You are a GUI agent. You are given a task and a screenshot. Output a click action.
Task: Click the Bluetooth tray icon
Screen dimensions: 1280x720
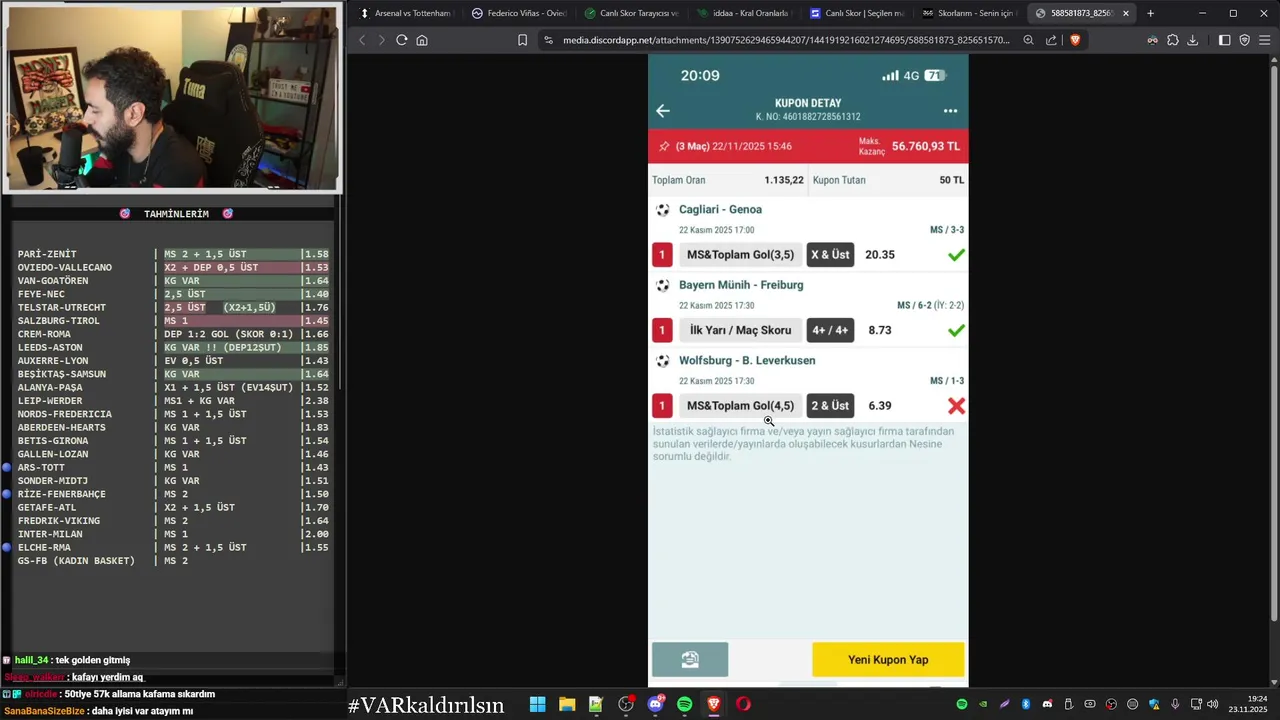pyautogui.click(x=1026, y=704)
